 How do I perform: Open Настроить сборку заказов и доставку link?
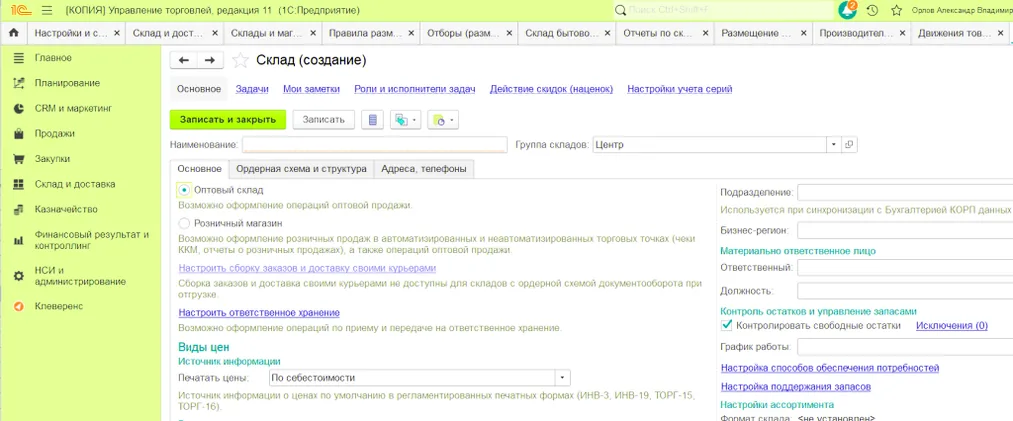click(x=307, y=268)
